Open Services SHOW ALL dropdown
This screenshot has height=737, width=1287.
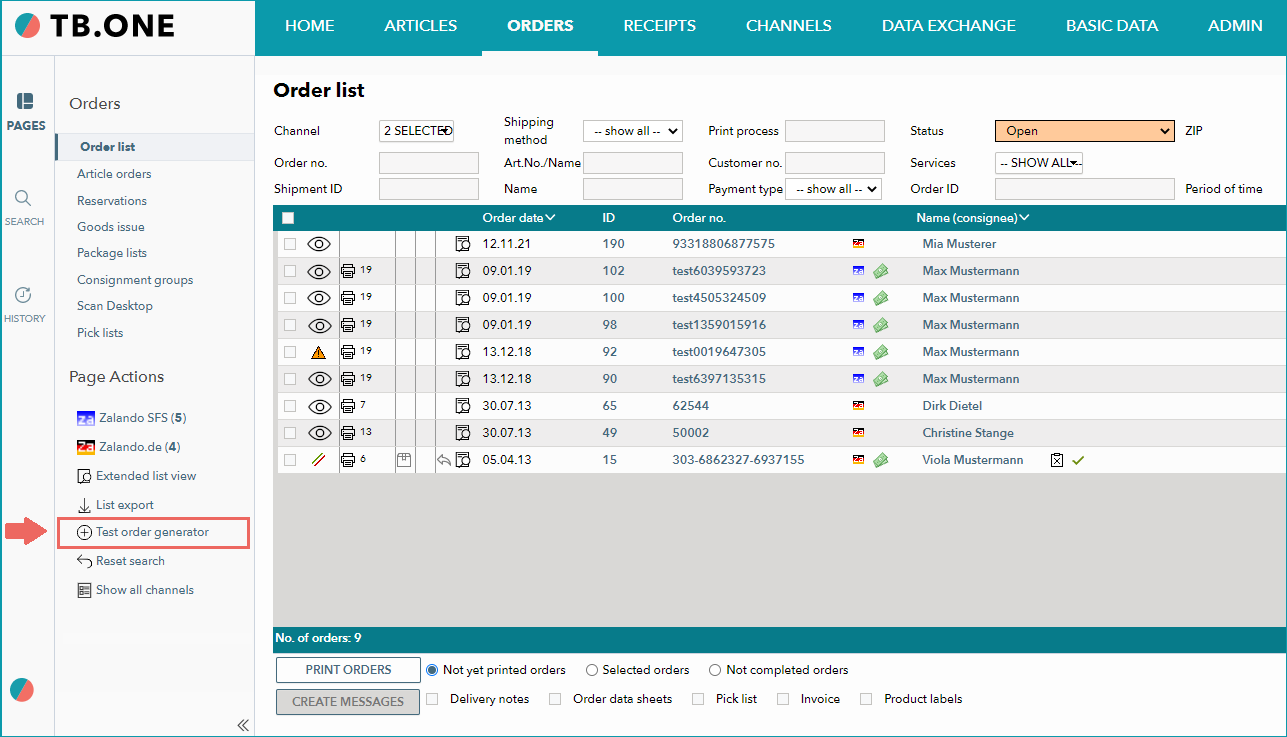pos(1039,163)
